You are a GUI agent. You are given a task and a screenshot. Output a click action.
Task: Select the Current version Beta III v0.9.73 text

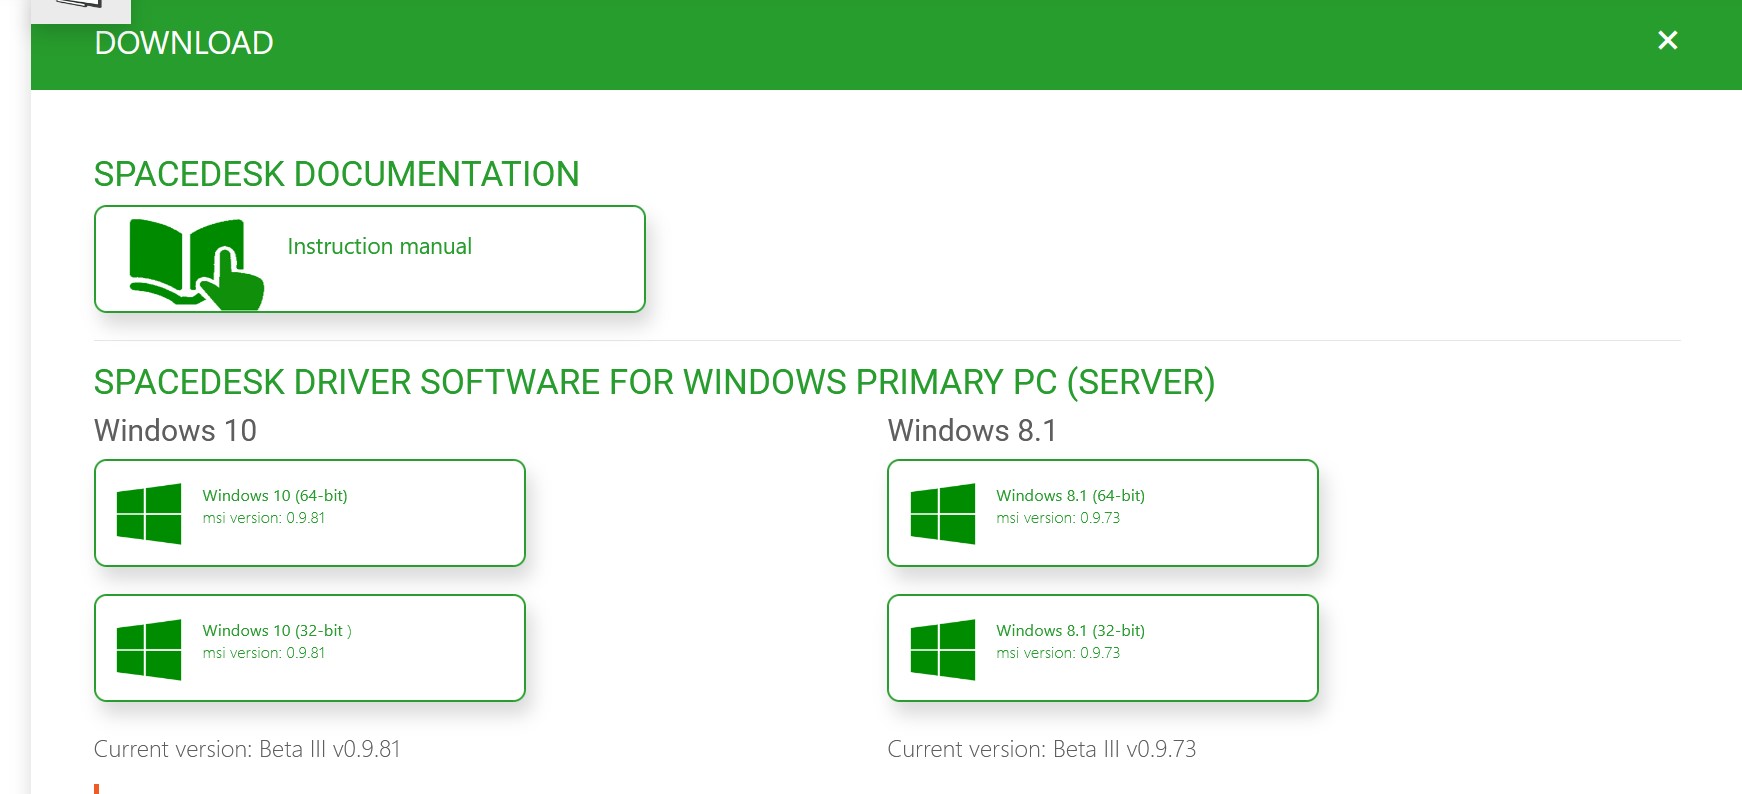point(1041,749)
